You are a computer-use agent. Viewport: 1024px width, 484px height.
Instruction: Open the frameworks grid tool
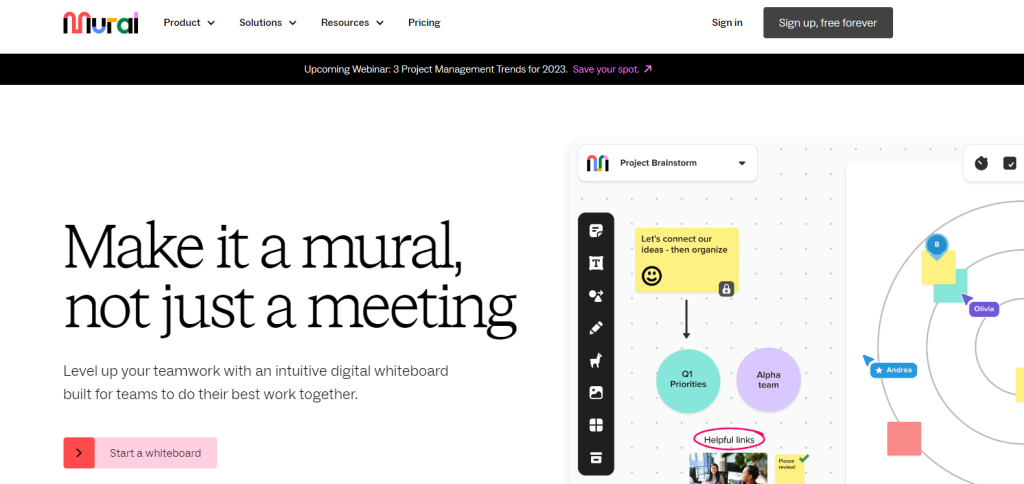click(x=596, y=425)
